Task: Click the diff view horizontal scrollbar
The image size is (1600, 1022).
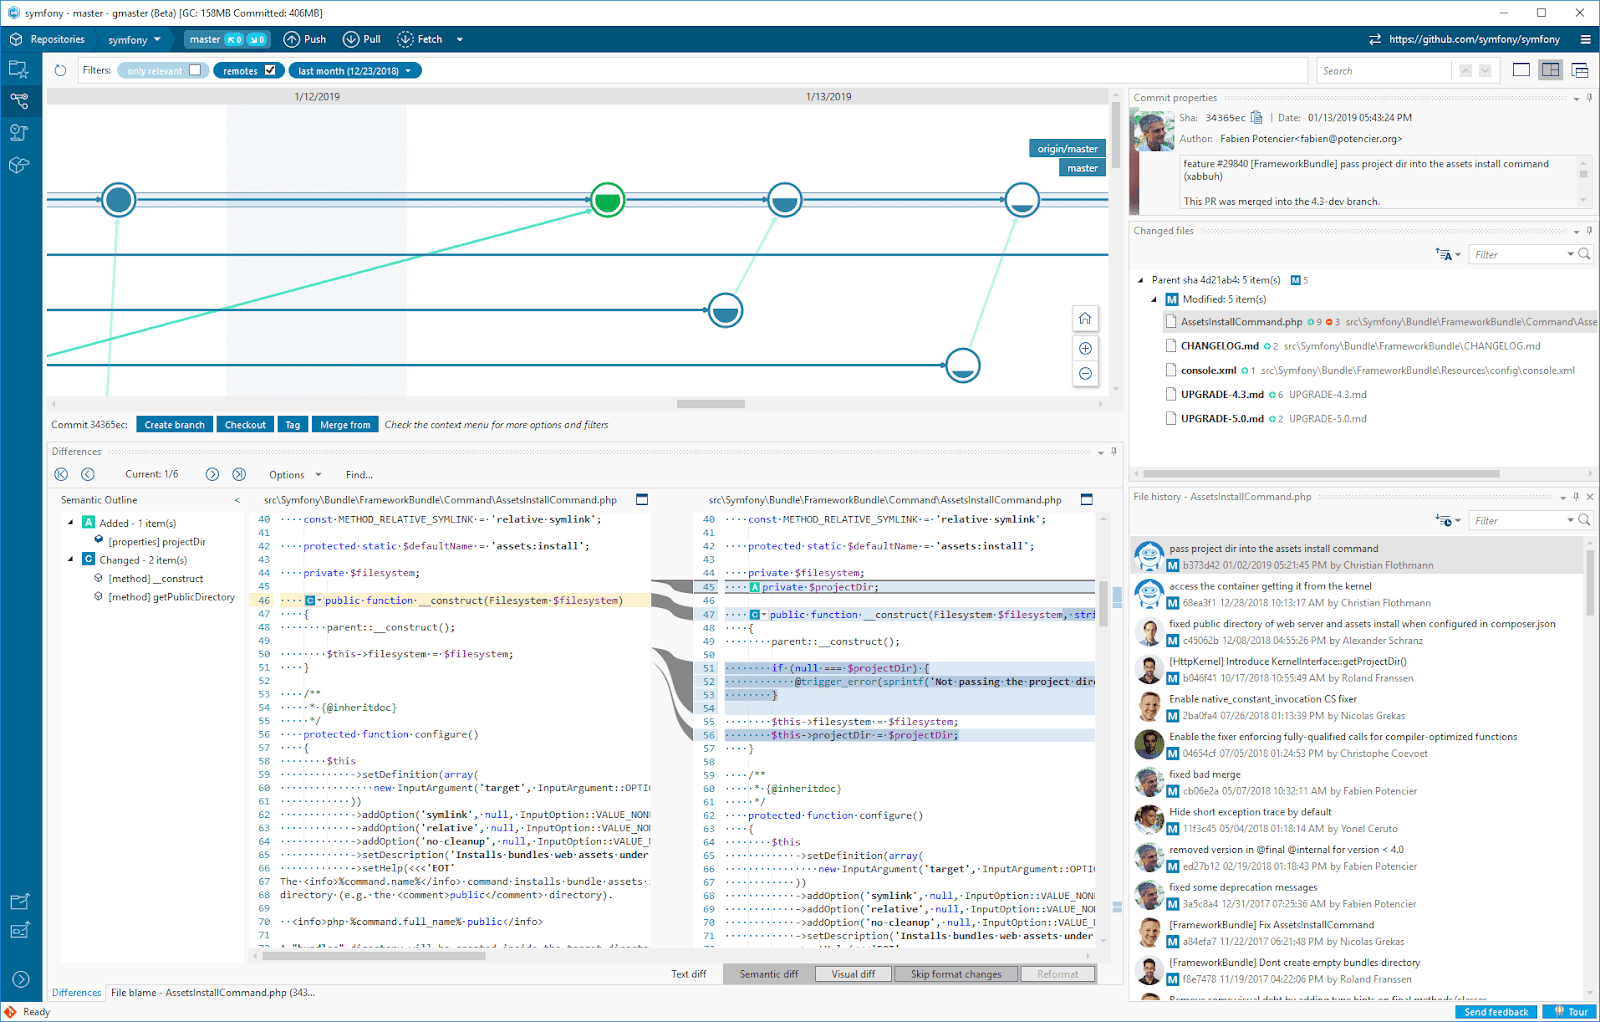Action: pyautogui.click(x=373, y=956)
